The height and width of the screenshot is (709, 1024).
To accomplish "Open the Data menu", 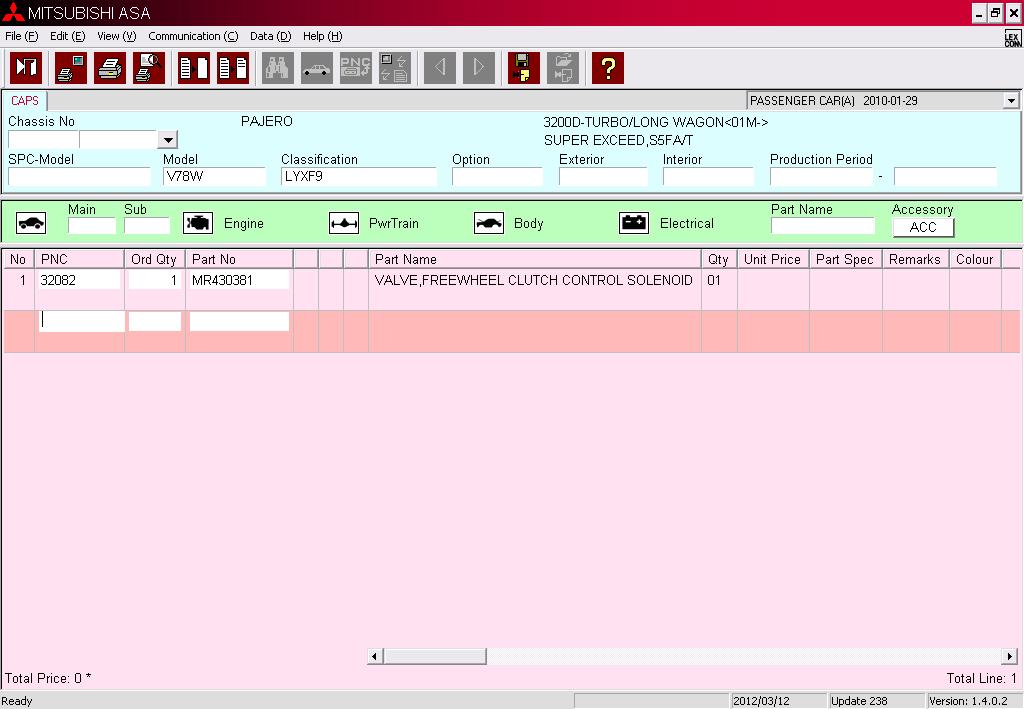I will point(270,36).
